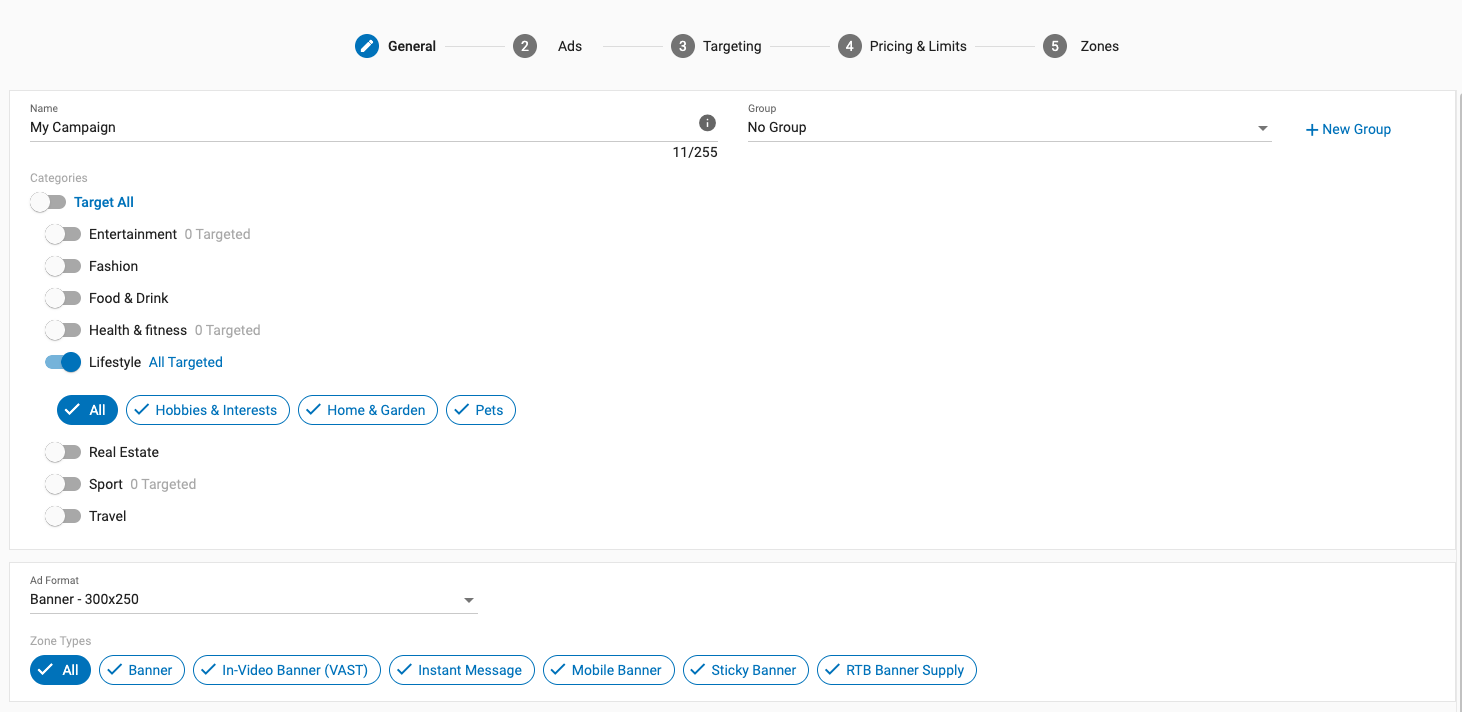1462x712 pixels.
Task: Uncheck the Pets subcategory chip
Action: [480, 410]
